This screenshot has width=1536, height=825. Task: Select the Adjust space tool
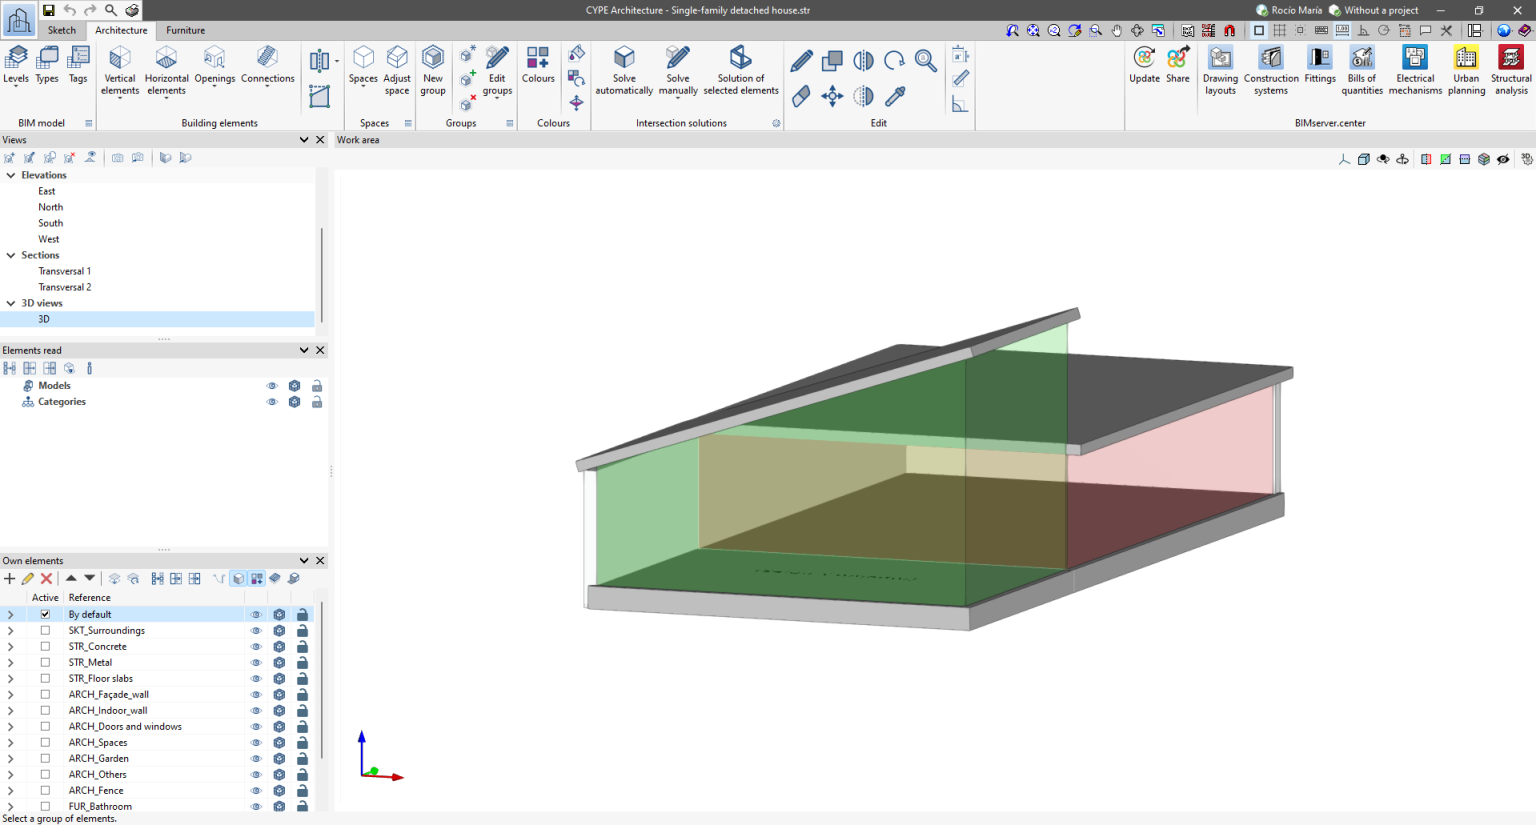point(397,68)
